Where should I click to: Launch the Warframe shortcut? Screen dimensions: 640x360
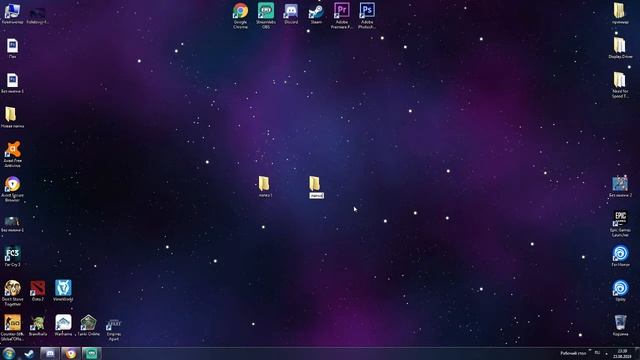63,325
